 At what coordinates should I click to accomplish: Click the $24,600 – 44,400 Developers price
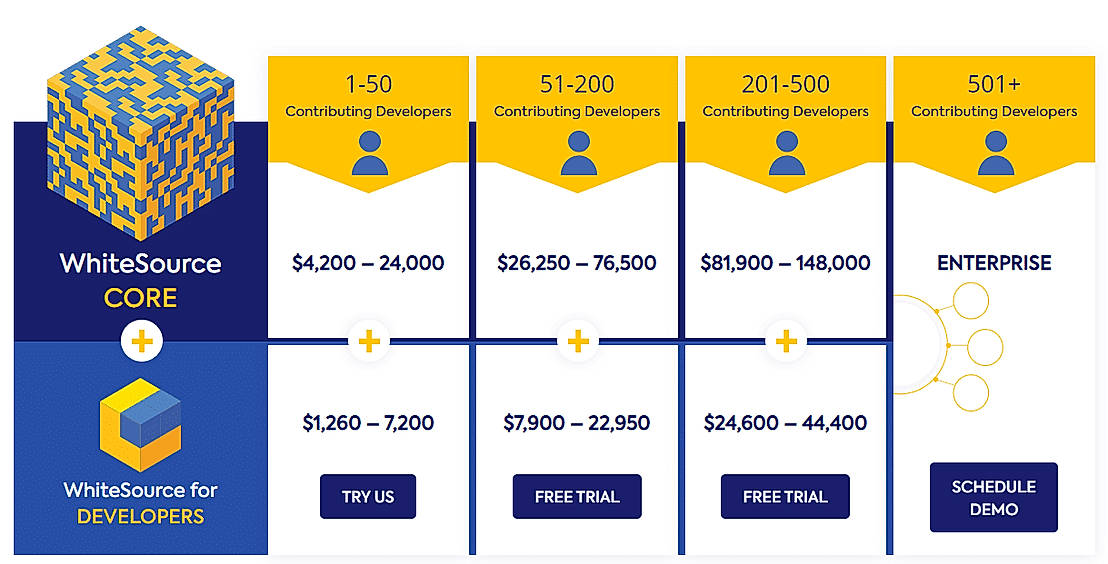click(x=785, y=423)
